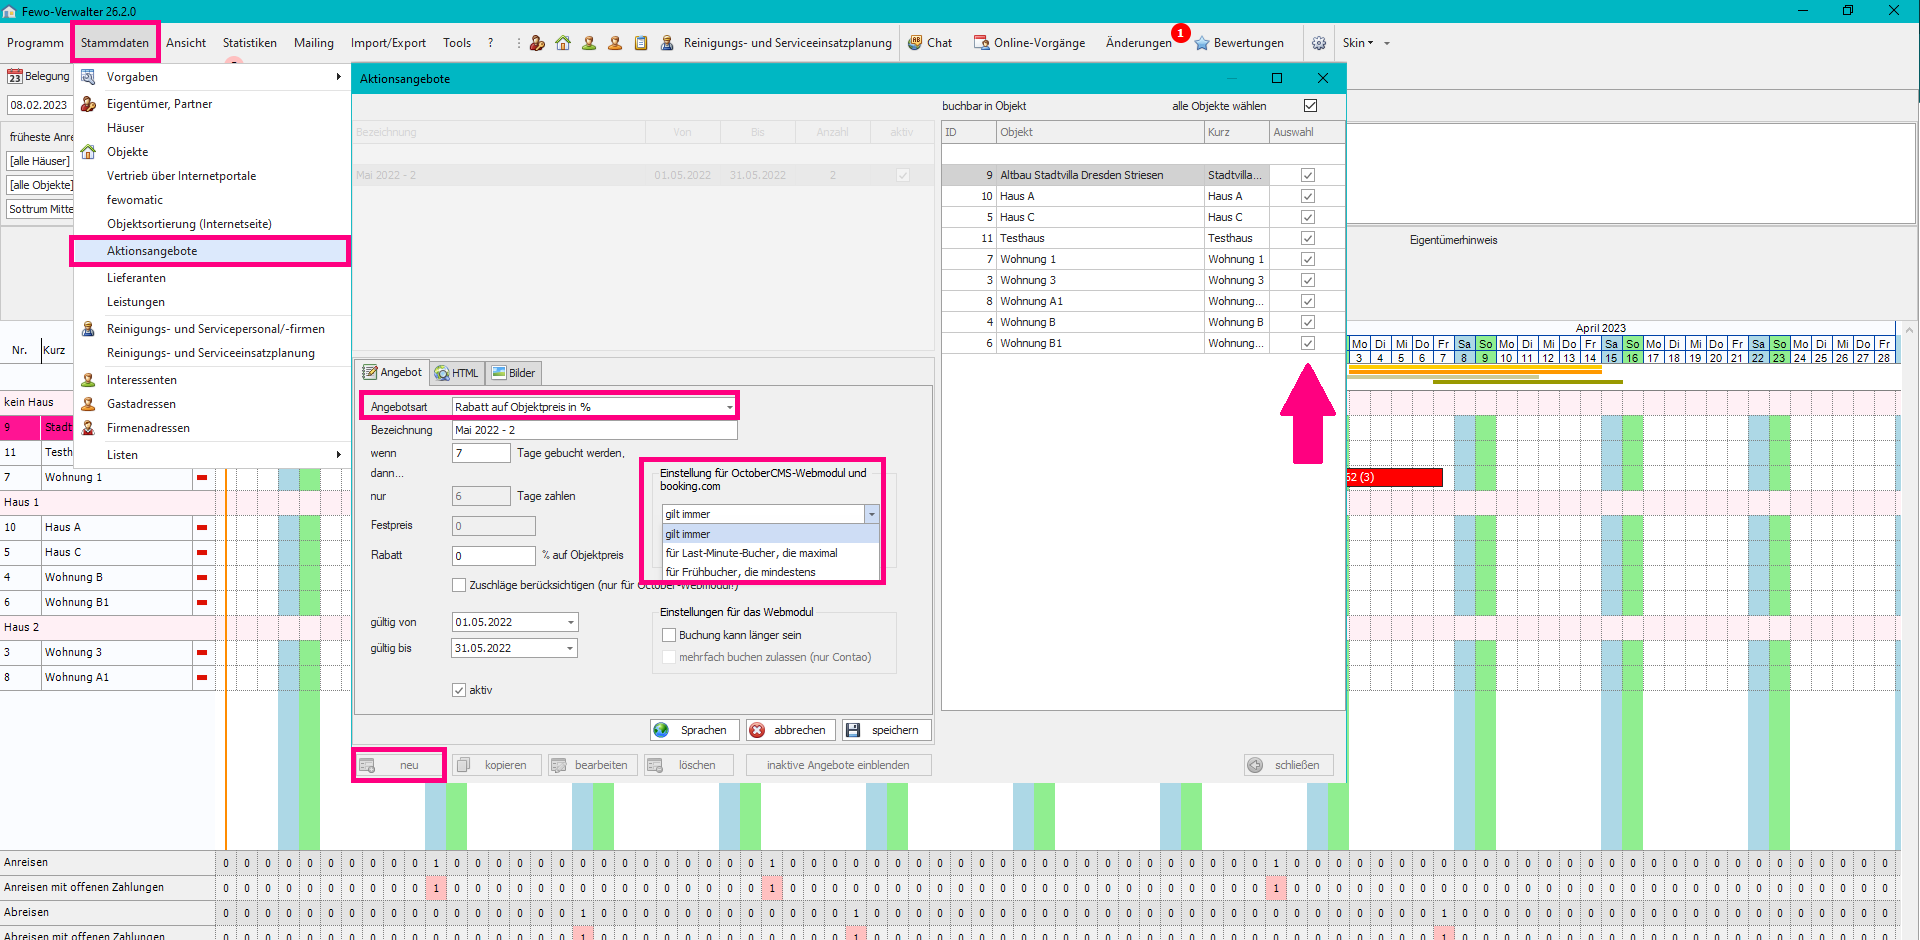Click the red marker in Haus A row
1920x940 pixels.
(202, 527)
